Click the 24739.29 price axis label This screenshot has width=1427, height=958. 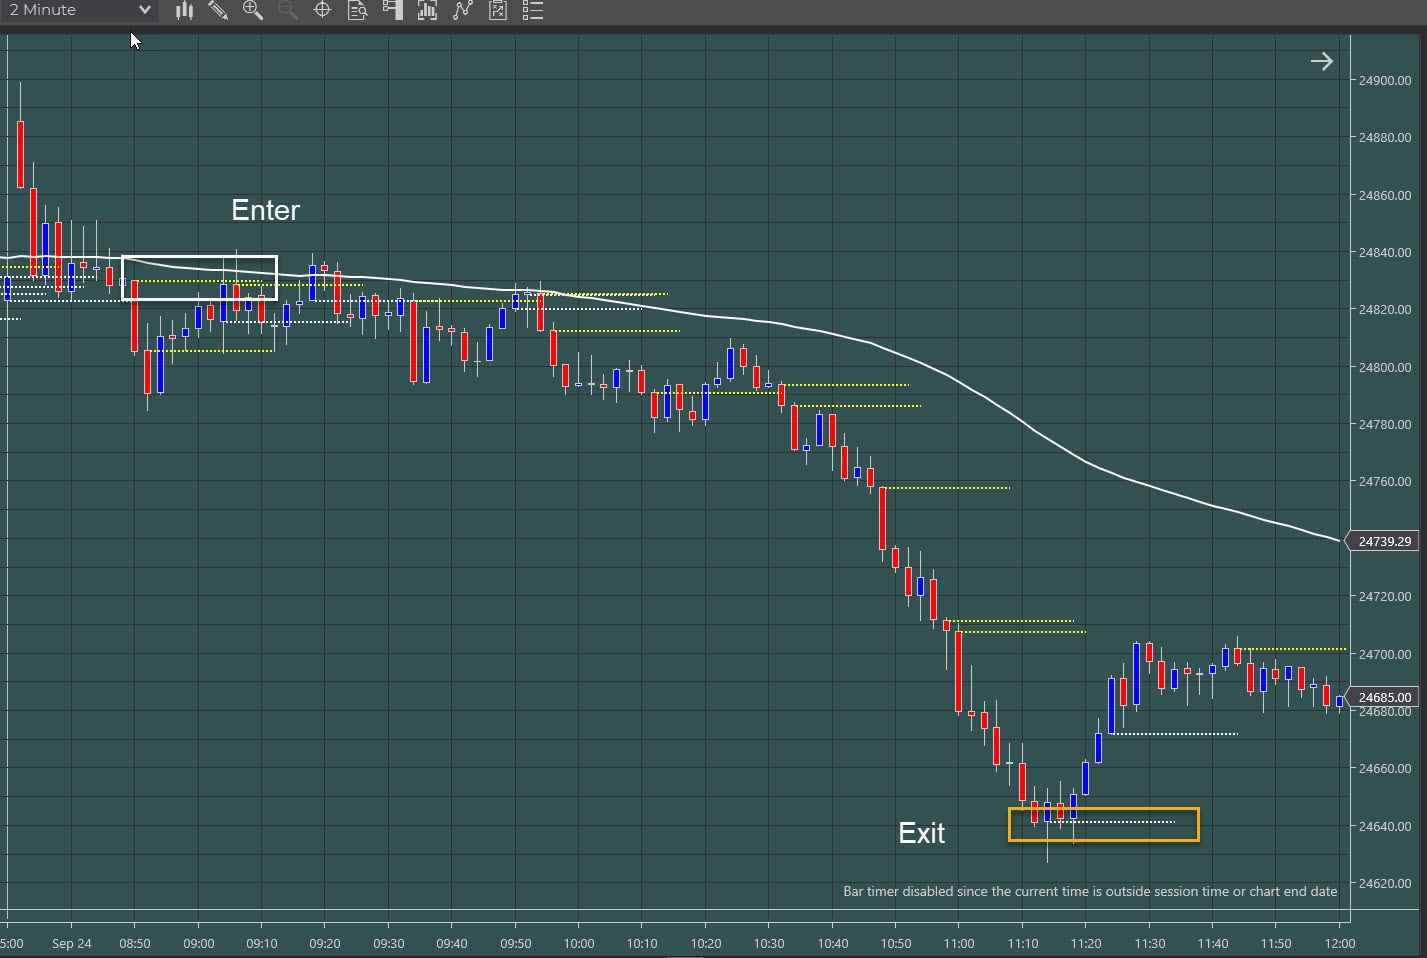coord(1385,540)
